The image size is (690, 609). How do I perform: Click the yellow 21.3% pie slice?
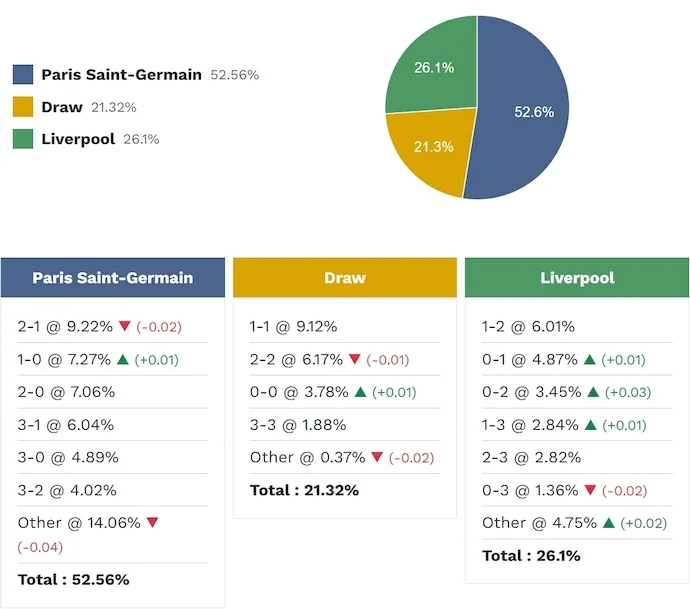pos(430,150)
